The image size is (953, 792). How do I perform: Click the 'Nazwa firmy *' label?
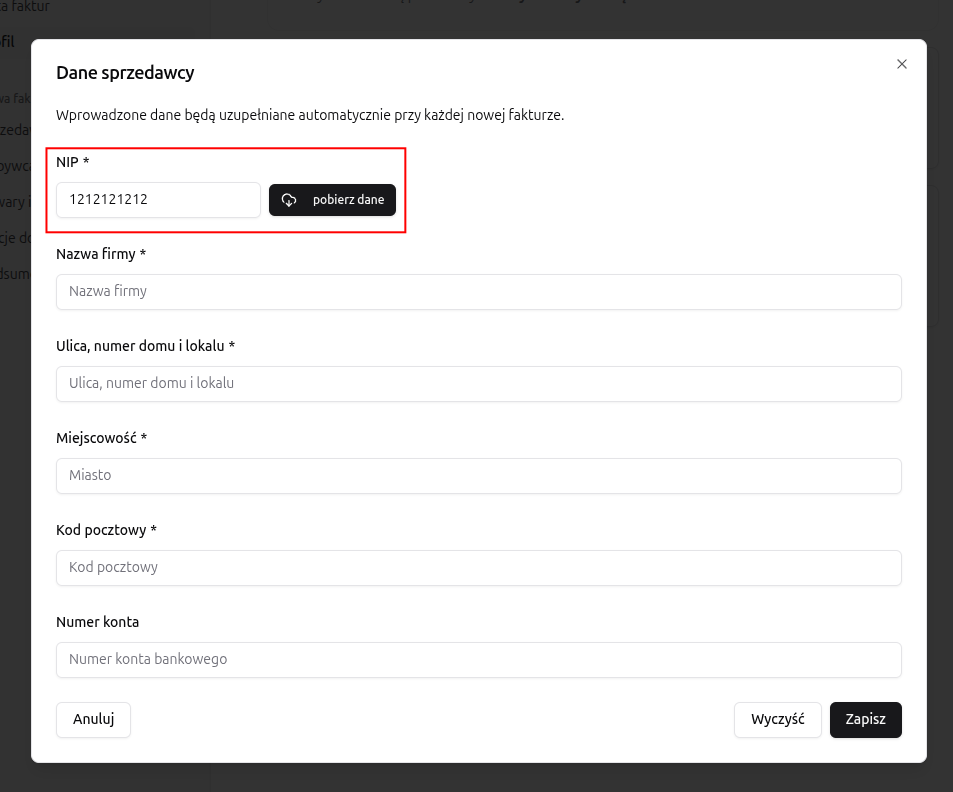[x=101, y=254]
